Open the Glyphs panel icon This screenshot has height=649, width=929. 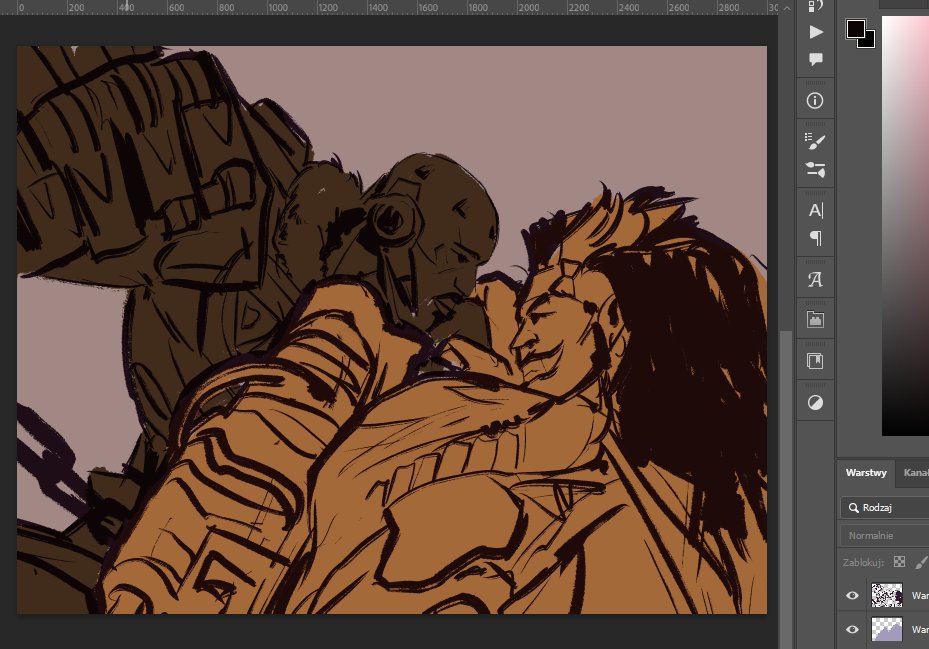(815, 279)
